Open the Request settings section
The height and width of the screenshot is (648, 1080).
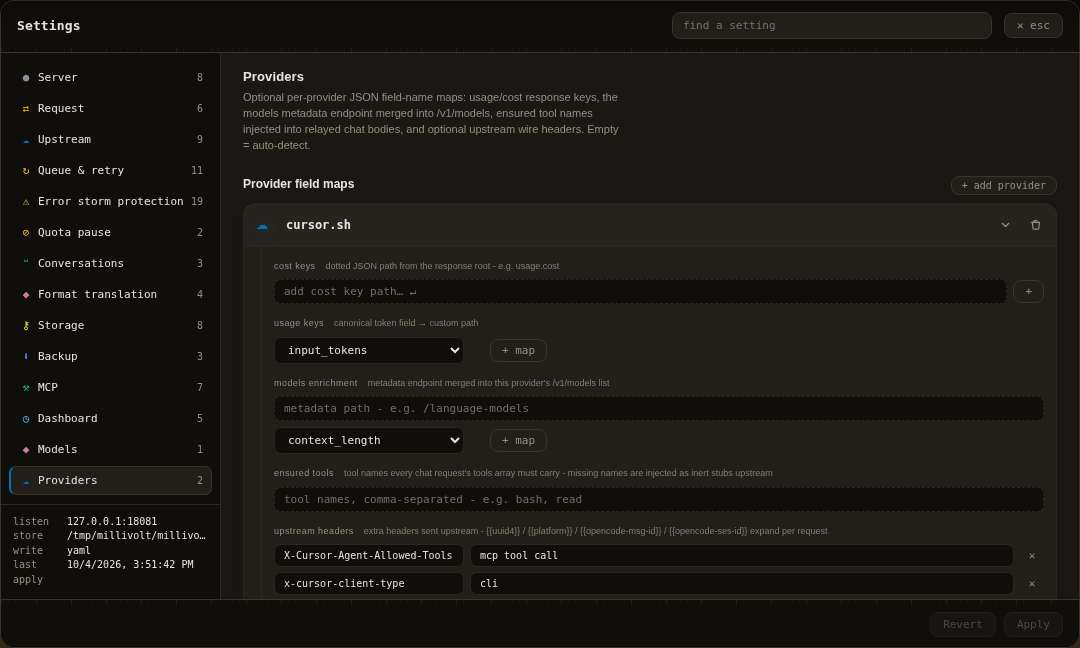click(110, 109)
